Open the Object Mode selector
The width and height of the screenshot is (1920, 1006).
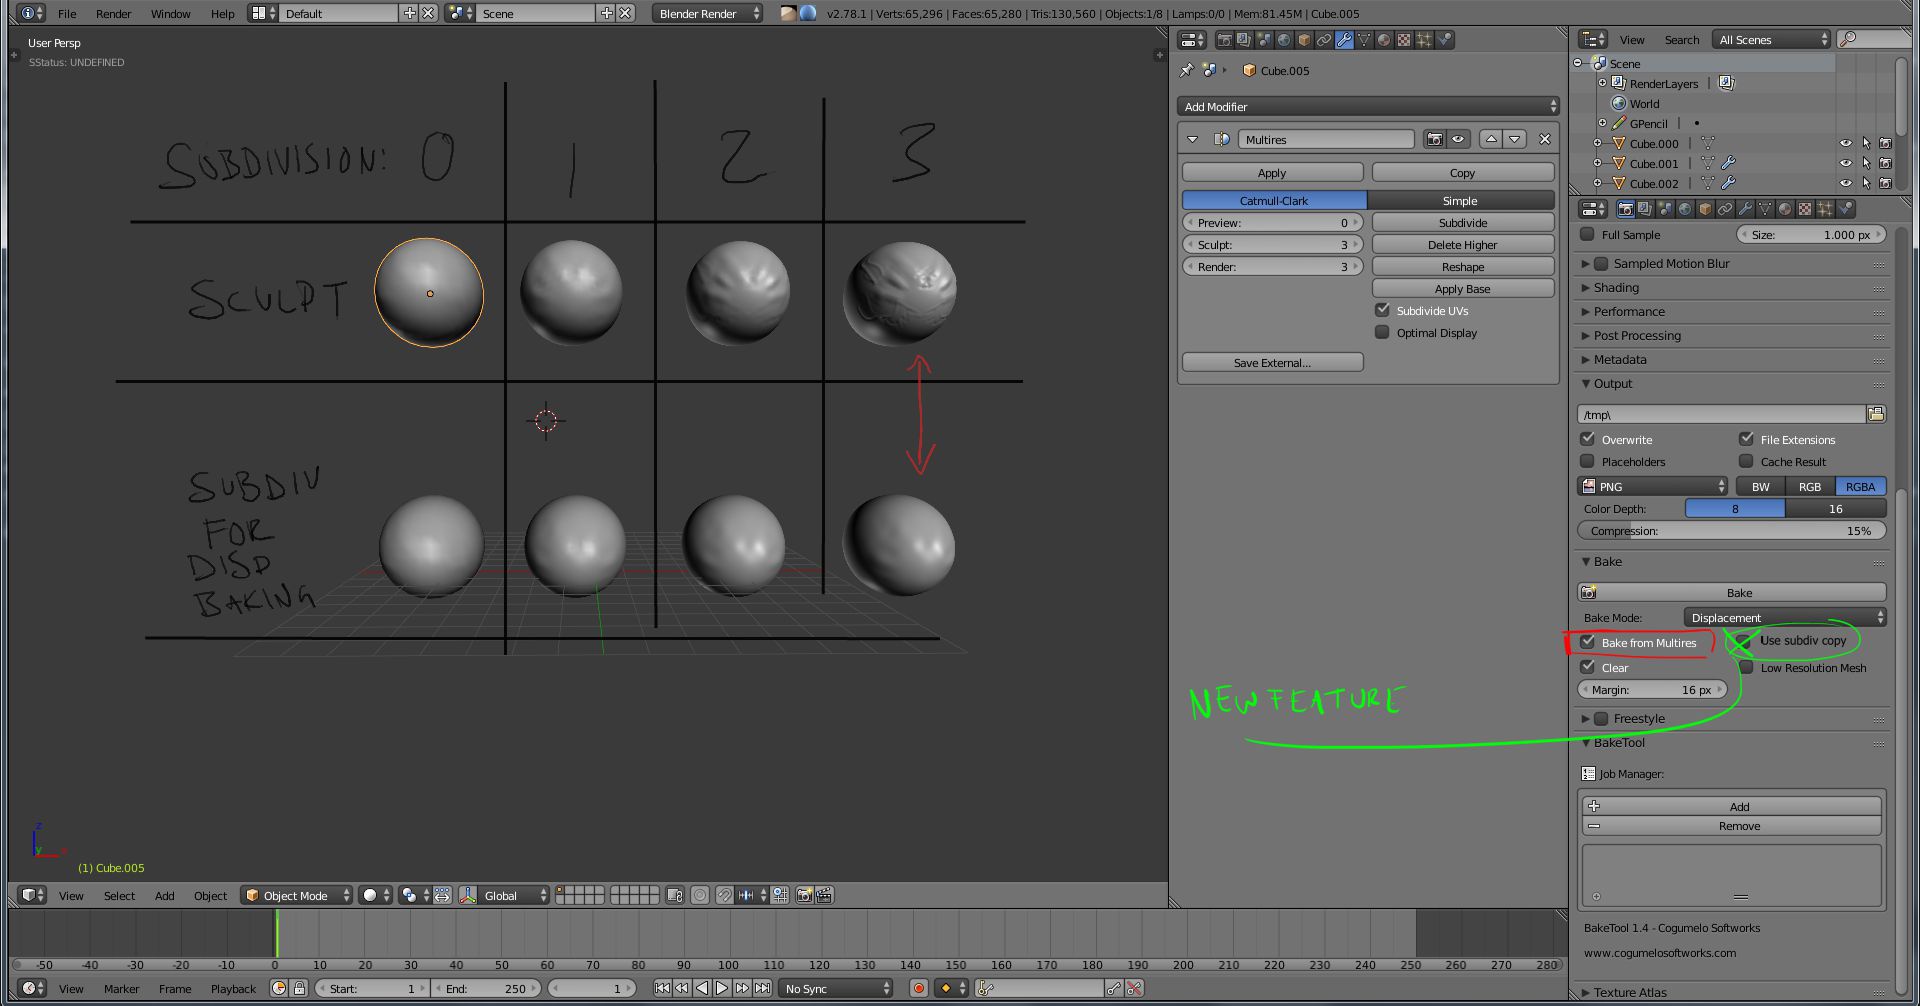297,896
